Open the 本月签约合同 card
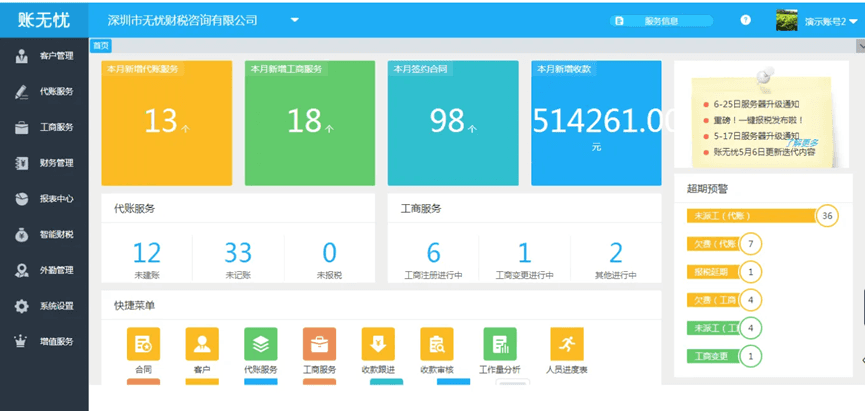The height and width of the screenshot is (411, 865). click(x=453, y=123)
